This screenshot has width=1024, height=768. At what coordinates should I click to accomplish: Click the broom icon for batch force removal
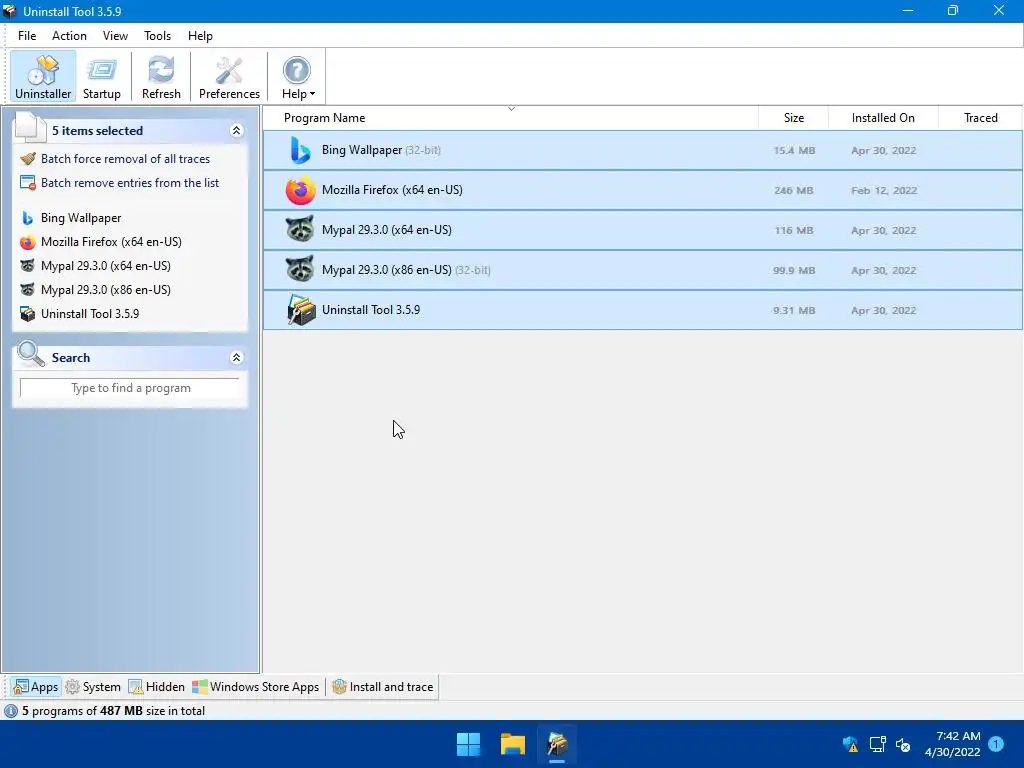[27, 159]
